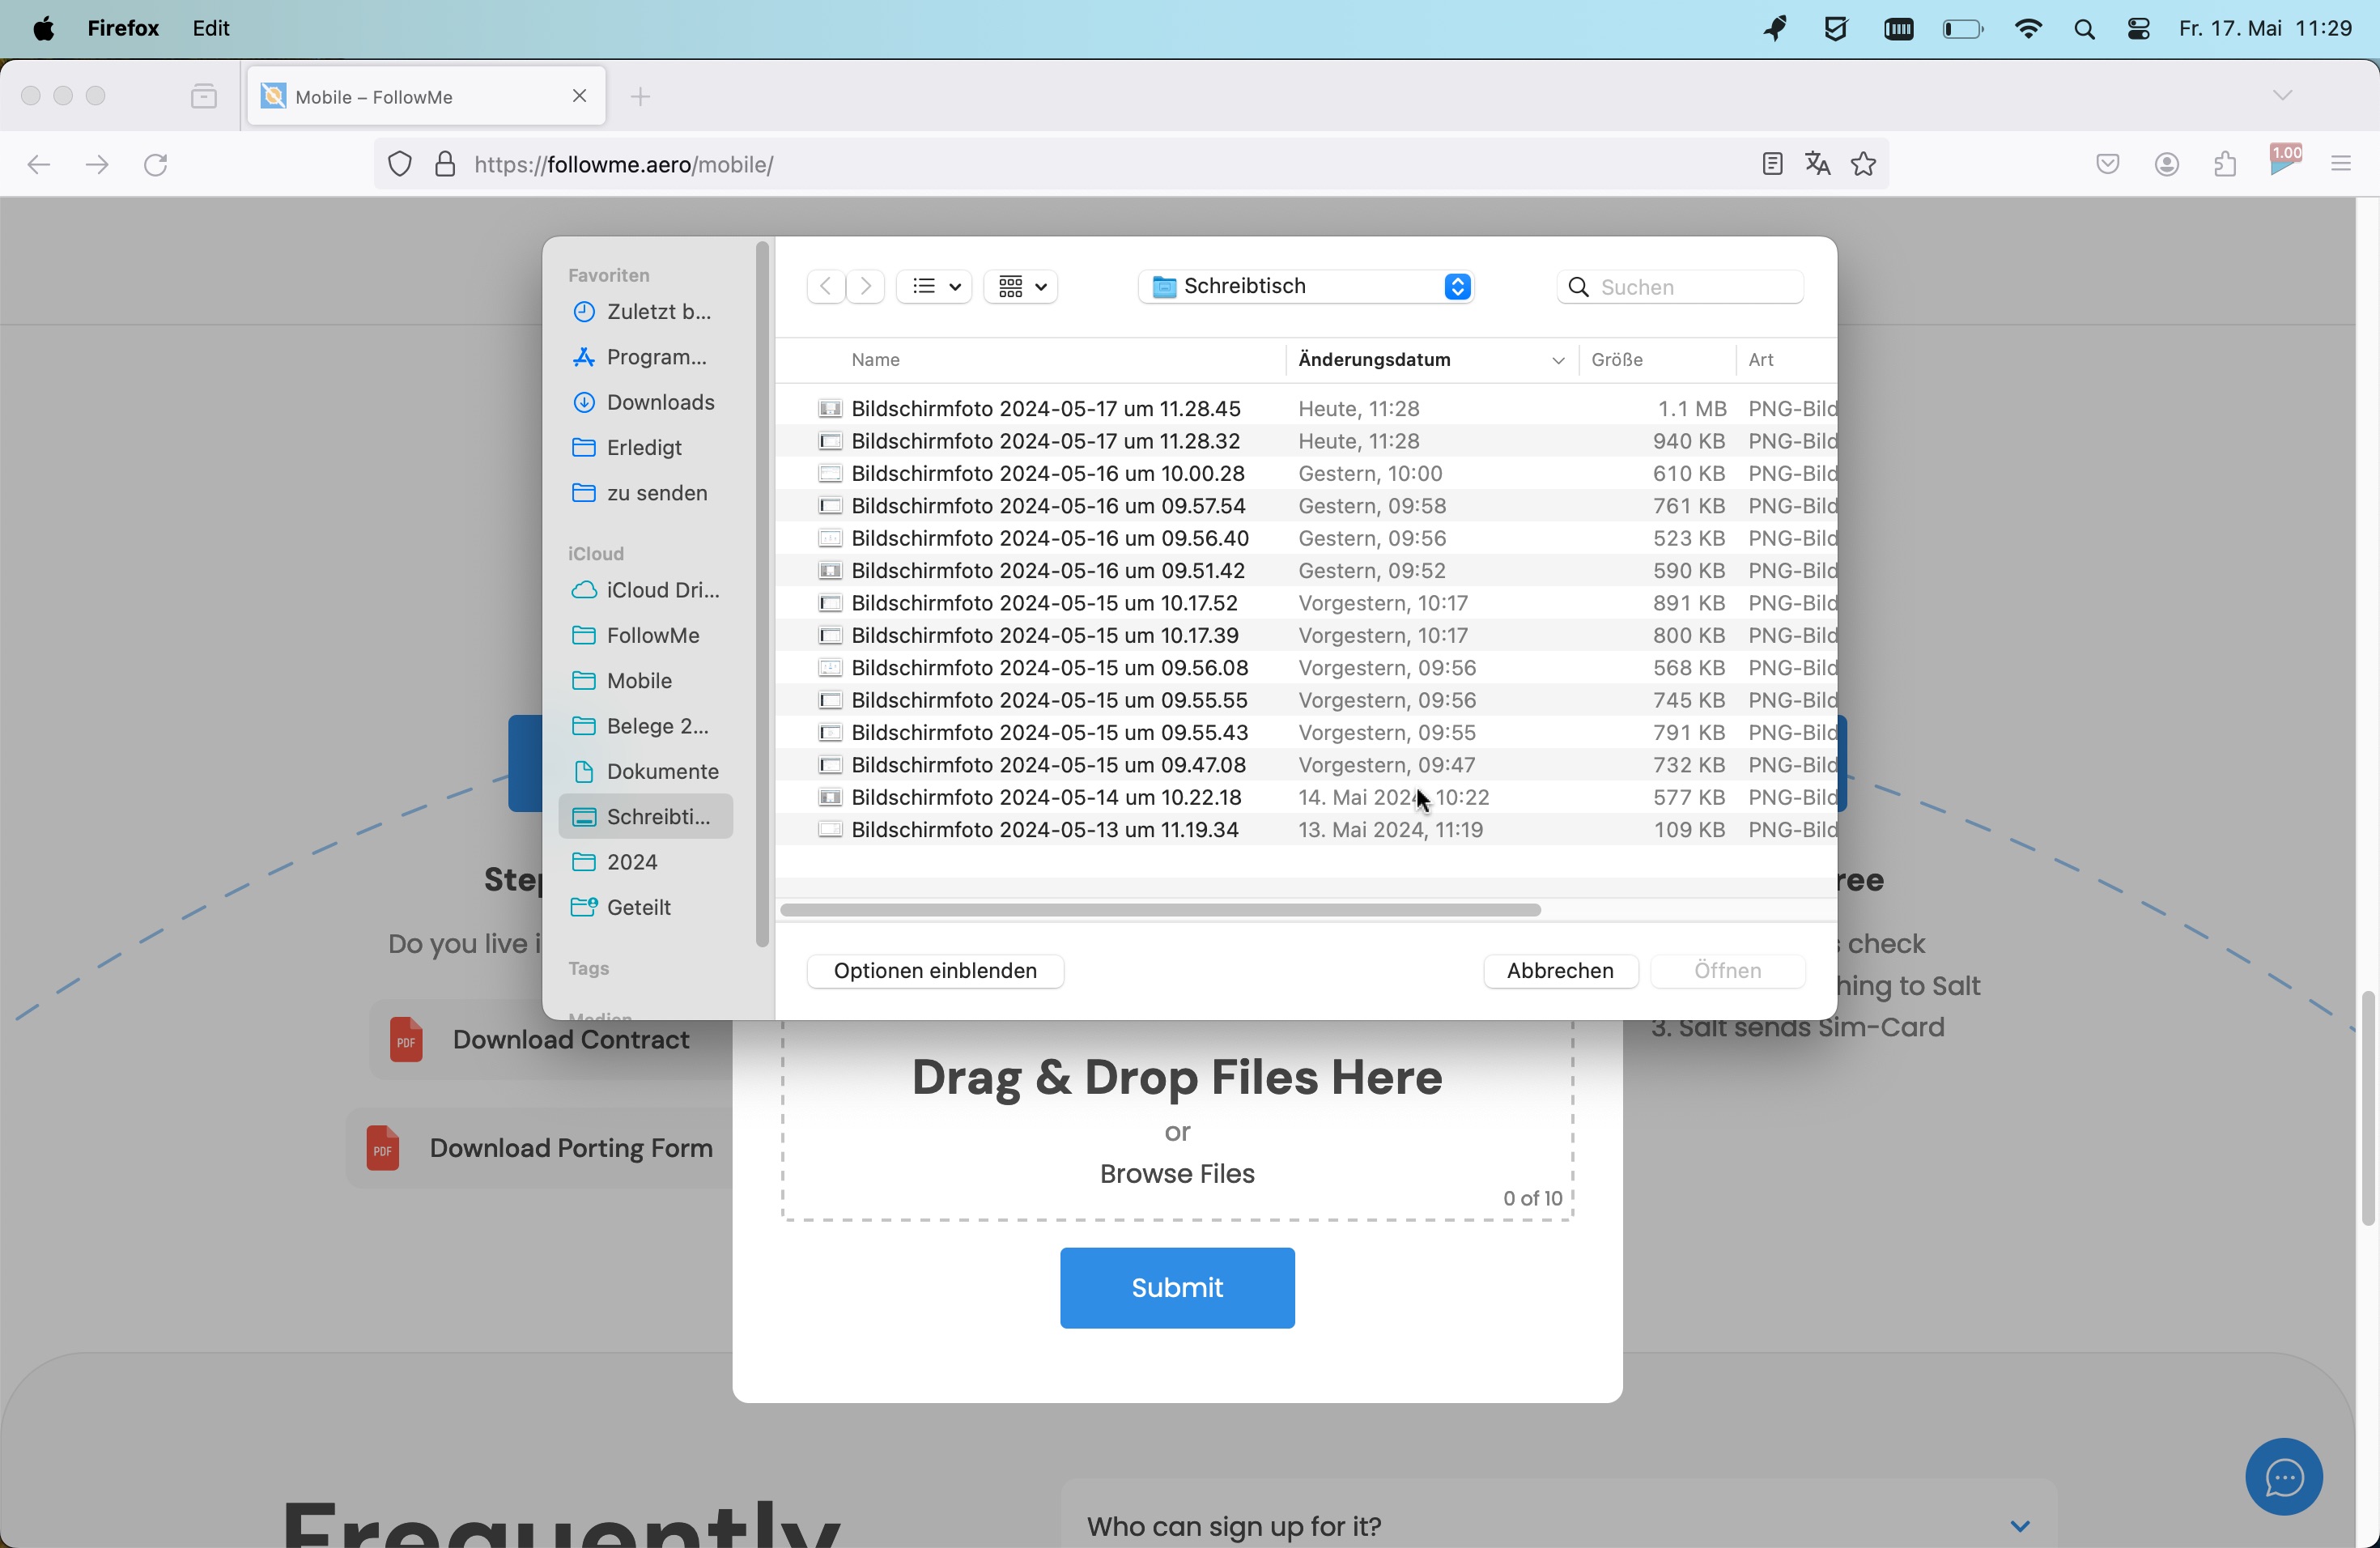2380x1548 pixels.
Task: Open a new browser tab
Action: click(642, 97)
